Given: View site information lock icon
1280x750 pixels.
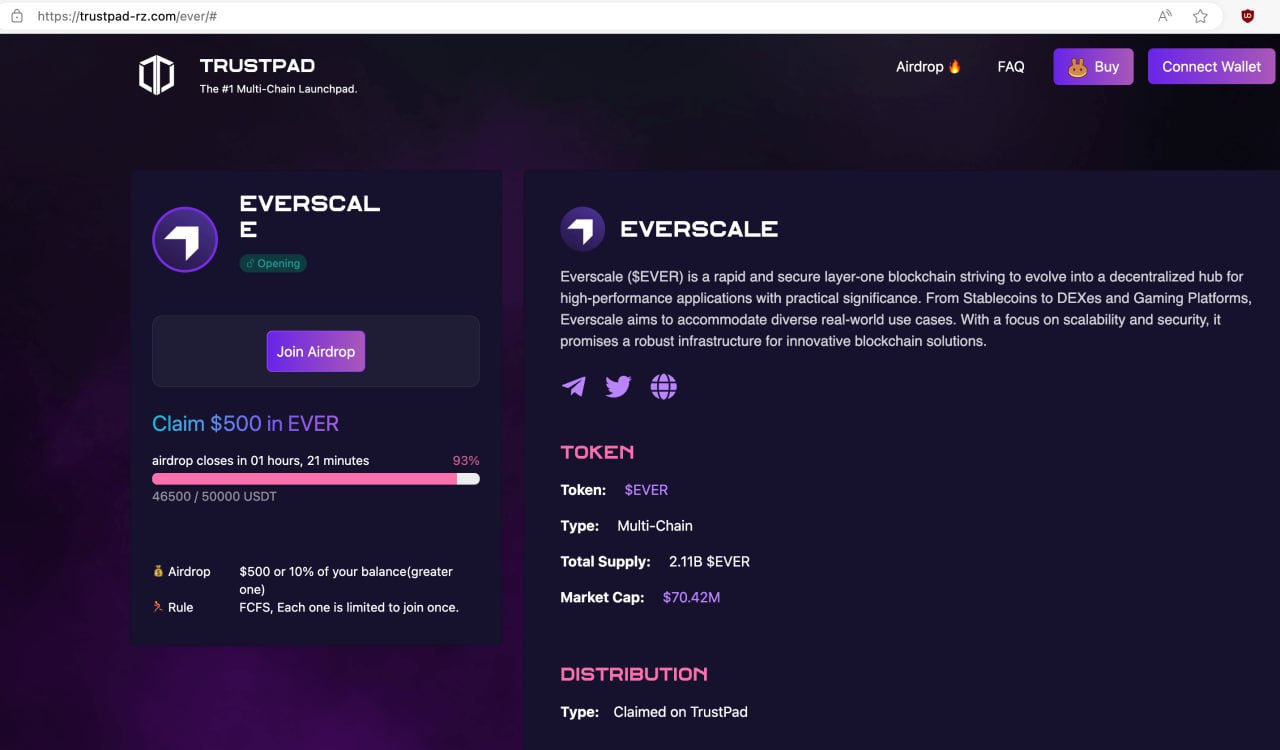Looking at the screenshot, I should 16,16.
